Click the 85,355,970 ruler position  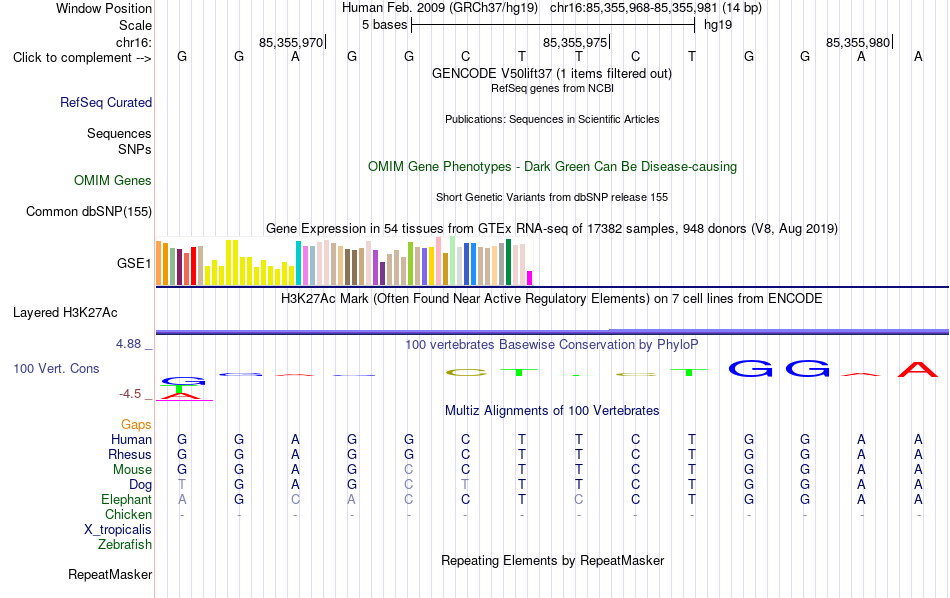coord(291,42)
